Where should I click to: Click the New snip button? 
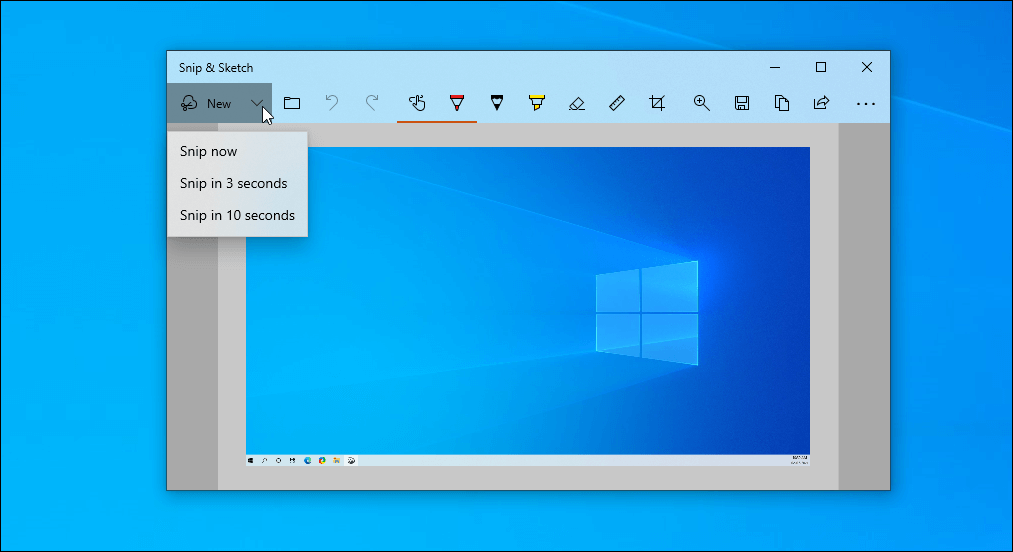205,103
